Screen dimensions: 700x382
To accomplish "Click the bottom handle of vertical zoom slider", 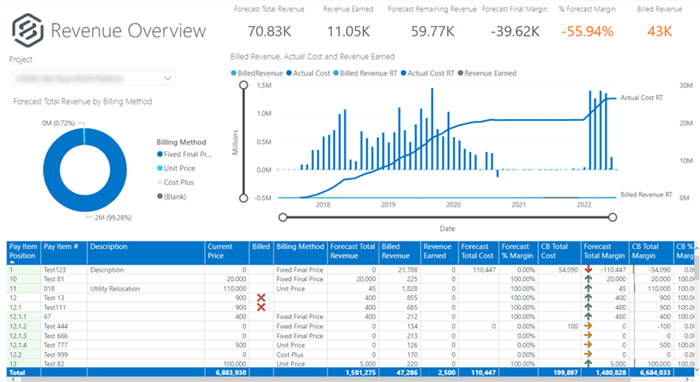I will tap(243, 198).
